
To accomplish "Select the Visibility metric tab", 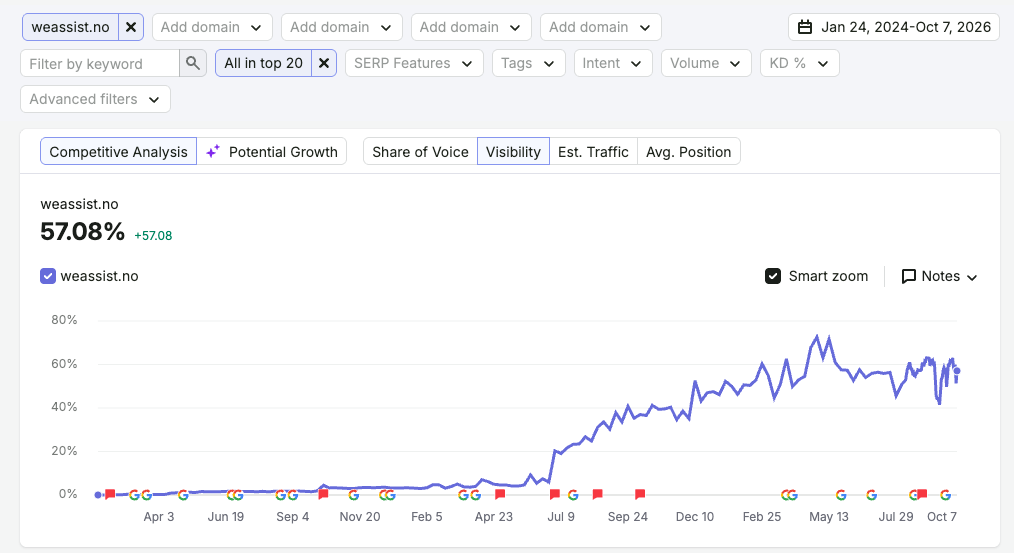I will click(x=513, y=151).
